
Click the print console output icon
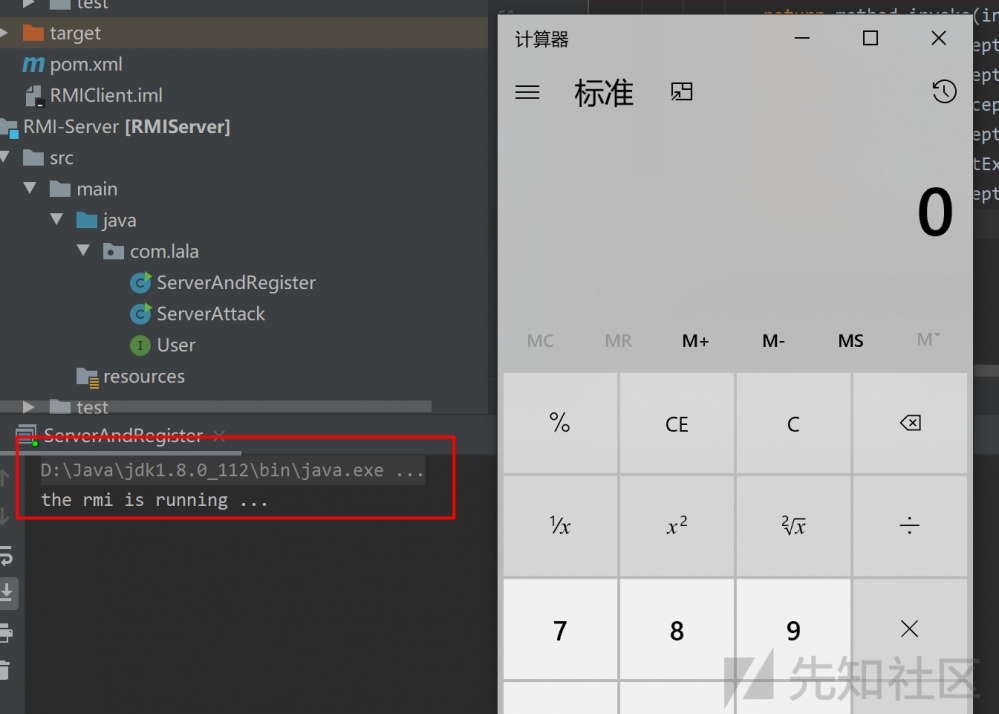6,632
